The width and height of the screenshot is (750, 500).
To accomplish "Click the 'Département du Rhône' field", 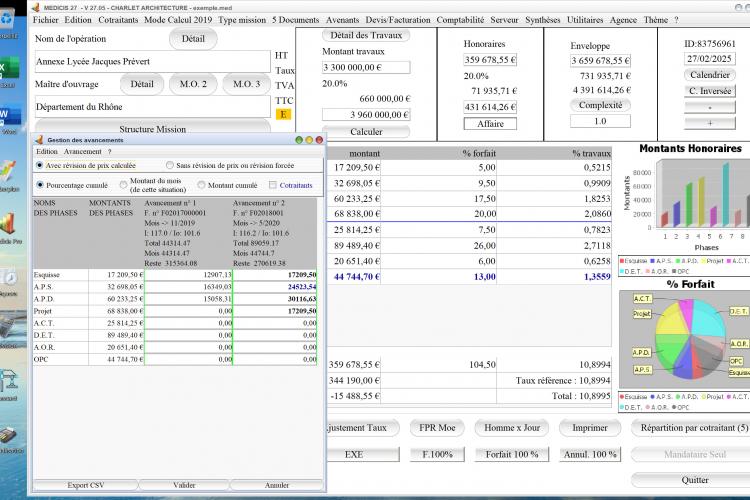I will 153,107.
